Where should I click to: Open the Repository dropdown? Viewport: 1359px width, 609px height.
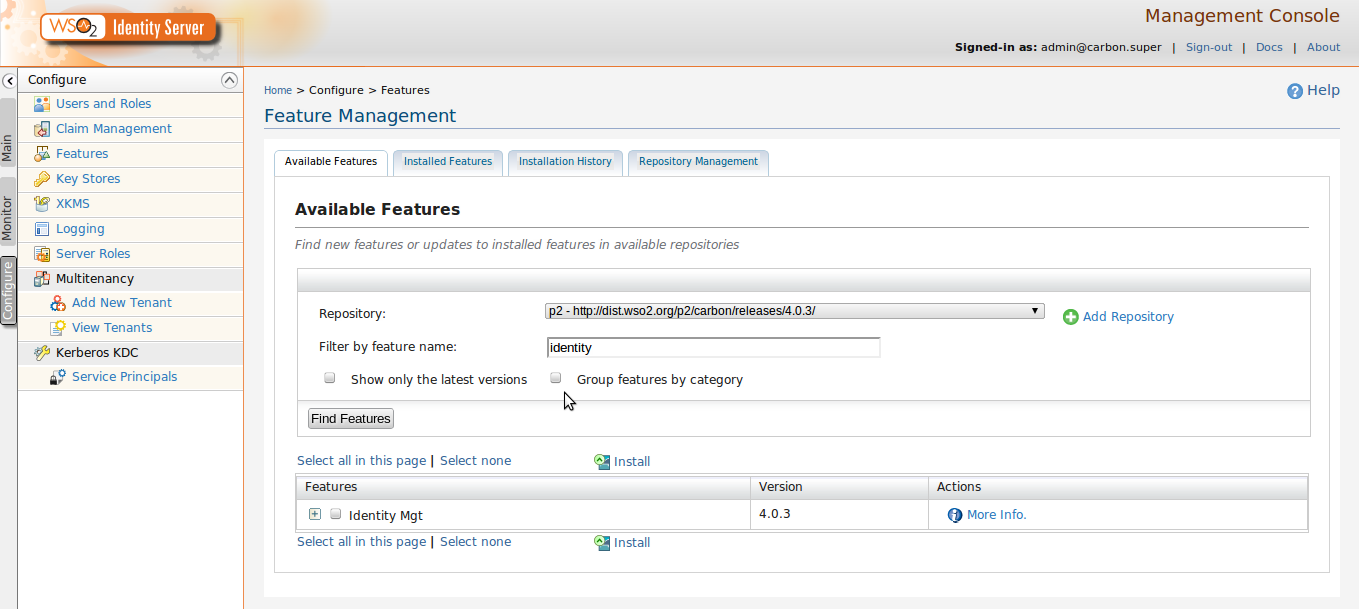point(1035,310)
